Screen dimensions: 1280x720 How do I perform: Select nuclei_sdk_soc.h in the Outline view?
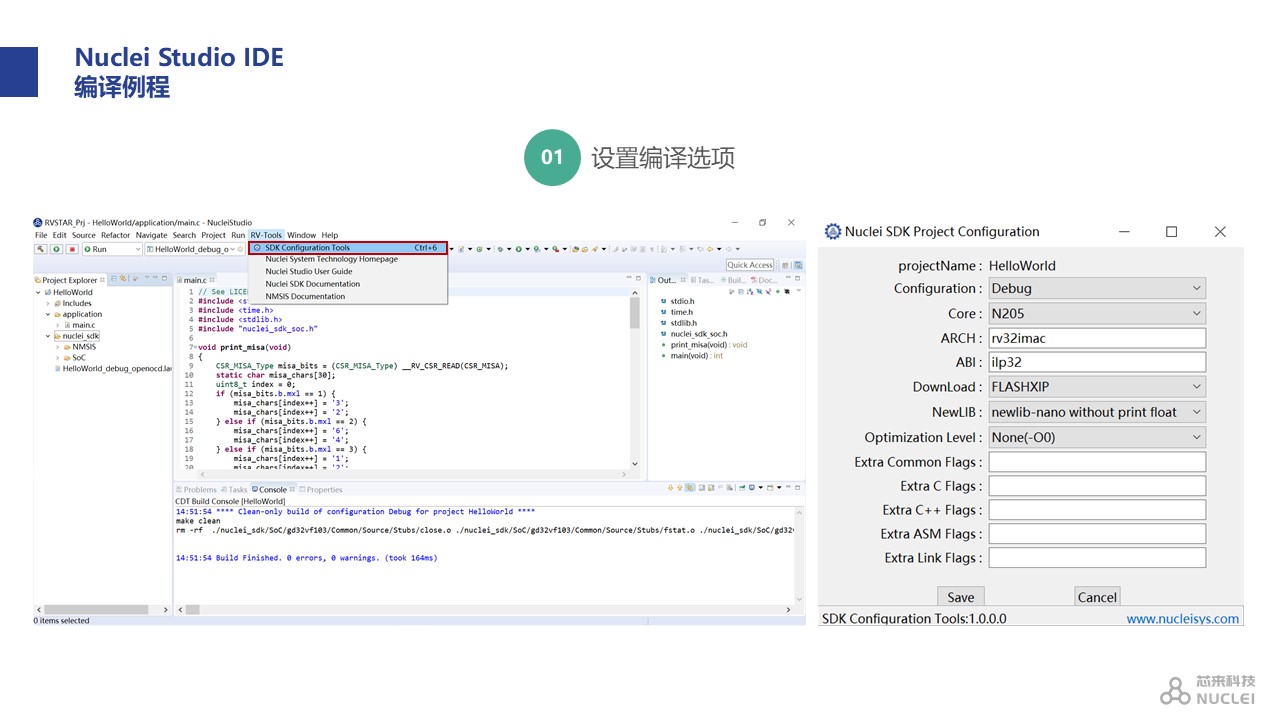[x=699, y=334]
